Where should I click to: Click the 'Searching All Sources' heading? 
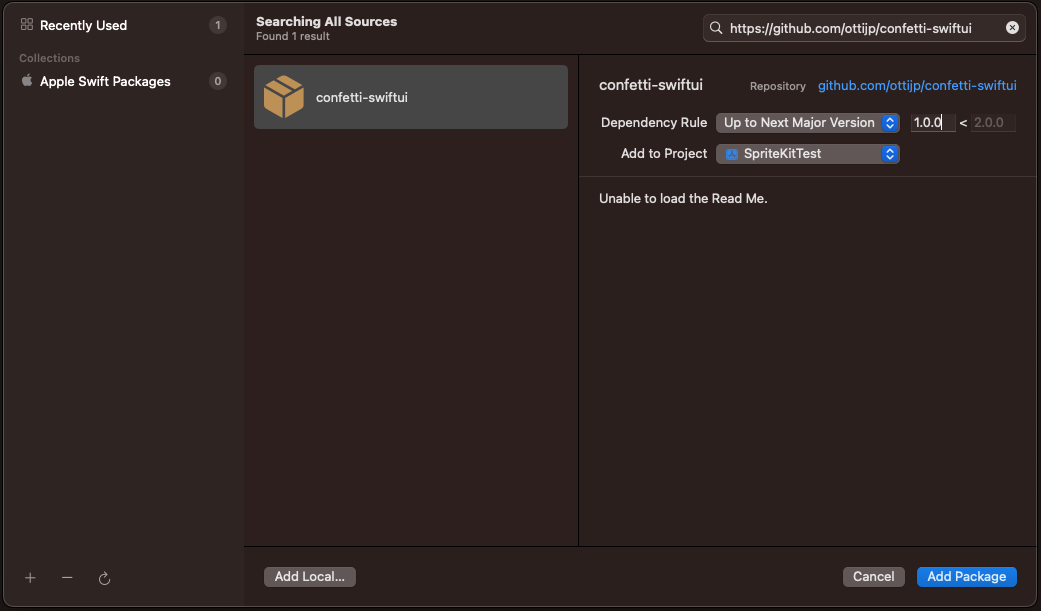[327, 21]
